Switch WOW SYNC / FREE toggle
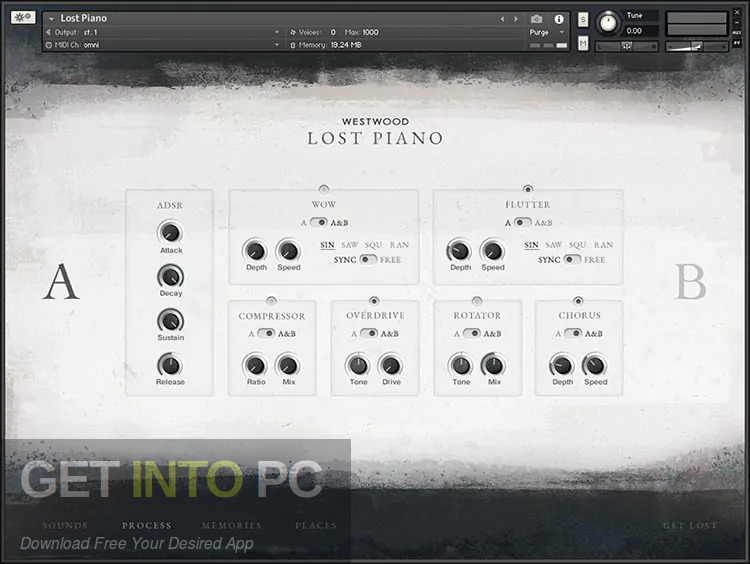This screenshot has width=750, height=564. pyautogui.click(x=368, y=259)
